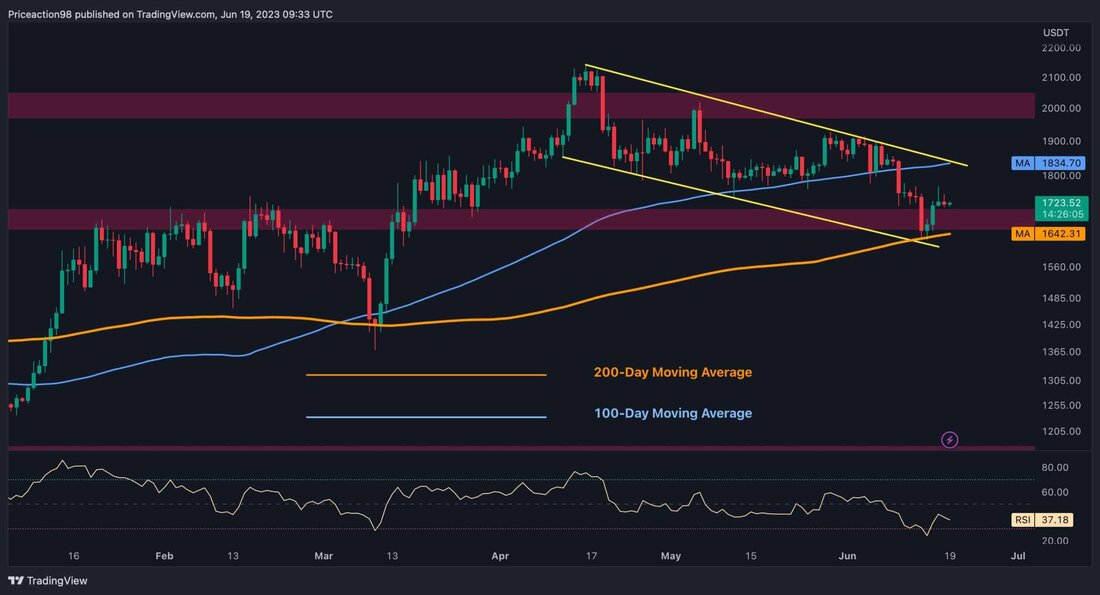Viewport: 1100px width, 595px height.
Task: Click the blue legend line for 100-Day MA
Action: pyautogui.click(x=426, y=417)
